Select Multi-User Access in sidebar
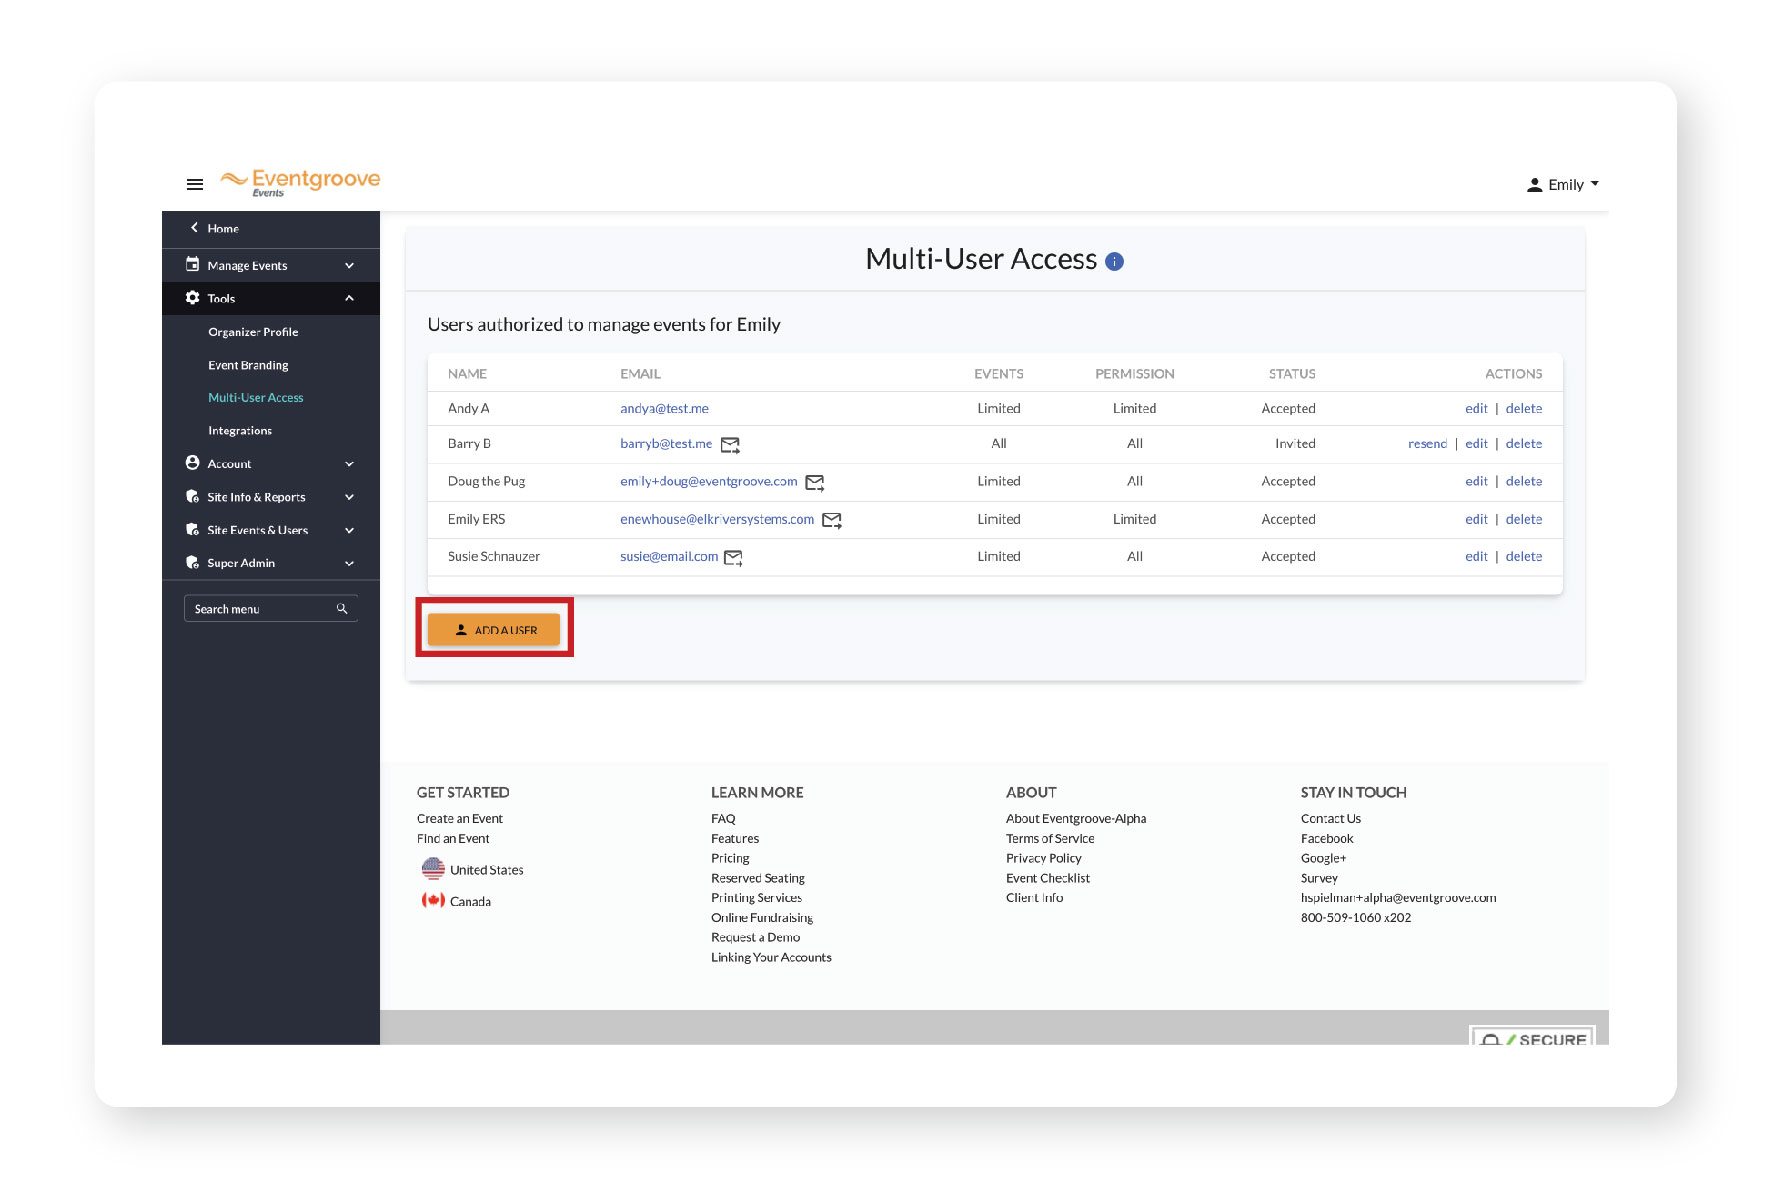The width and height of the screenshot is (1772, 1200). pyautogui.click(x=255, y=398)
